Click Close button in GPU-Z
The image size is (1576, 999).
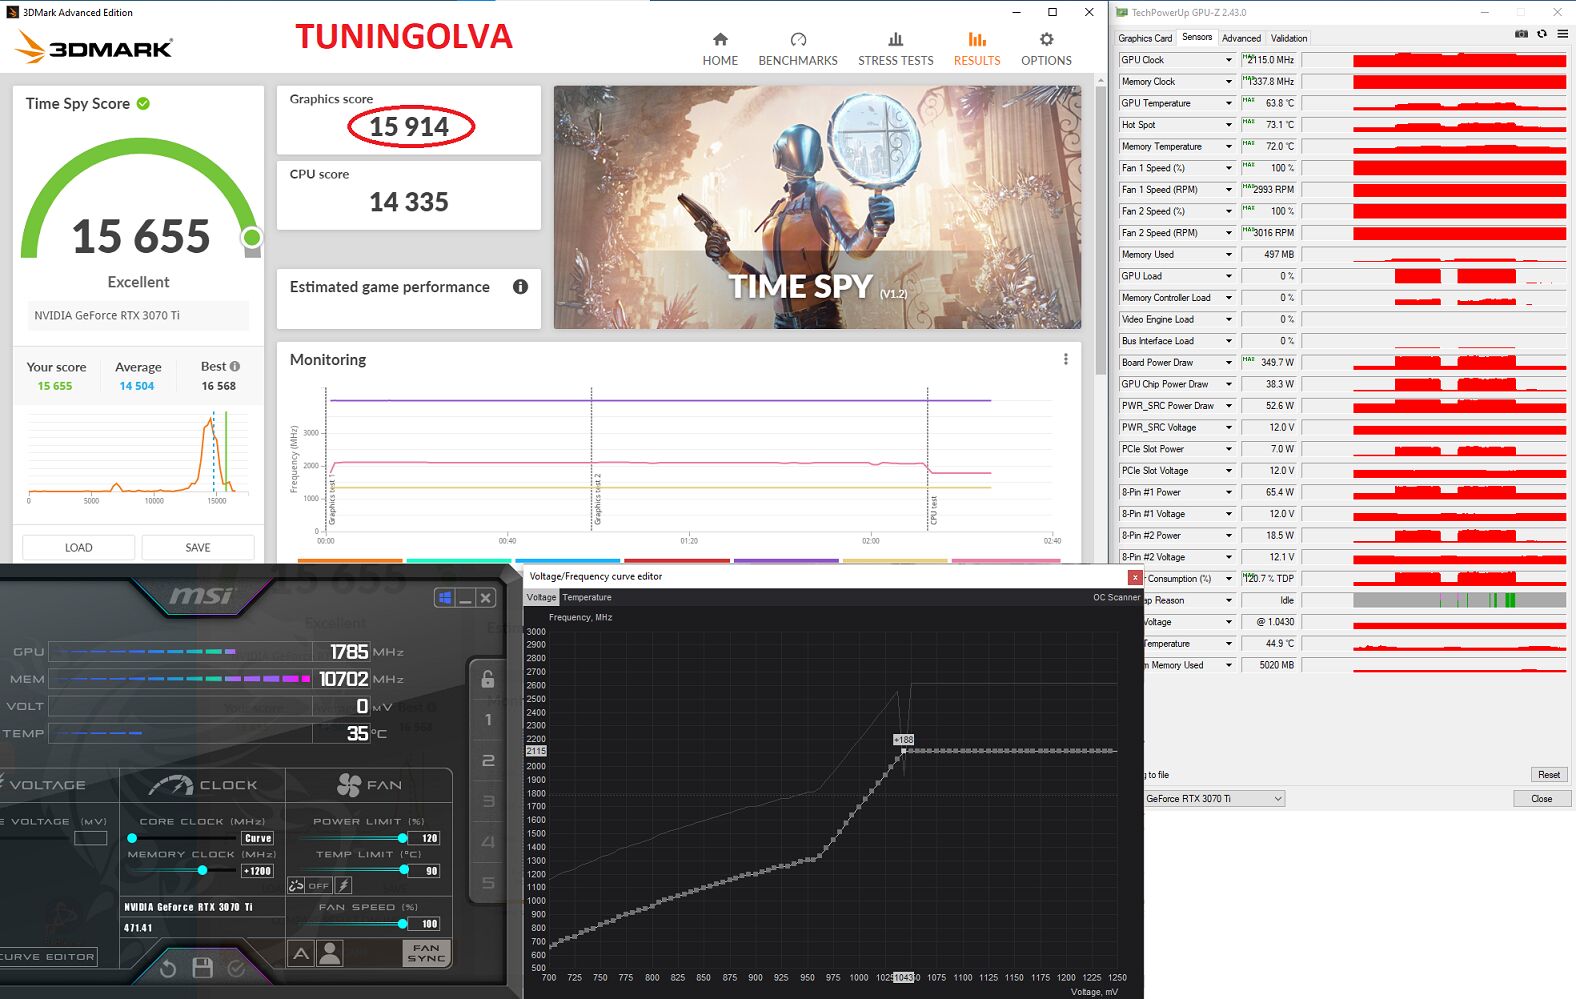tap(1542, 799)
